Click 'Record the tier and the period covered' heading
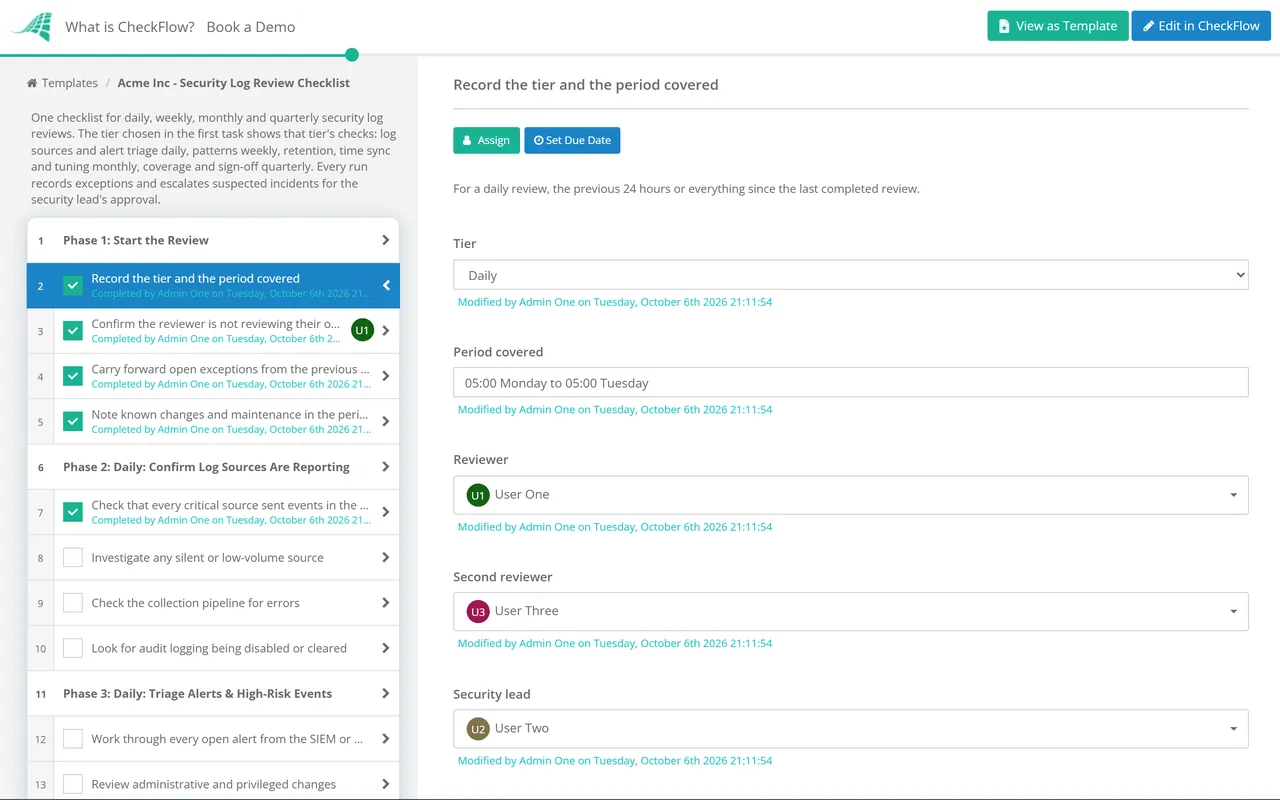This screenshot has width=1280, height=800. tap(586, 85)
